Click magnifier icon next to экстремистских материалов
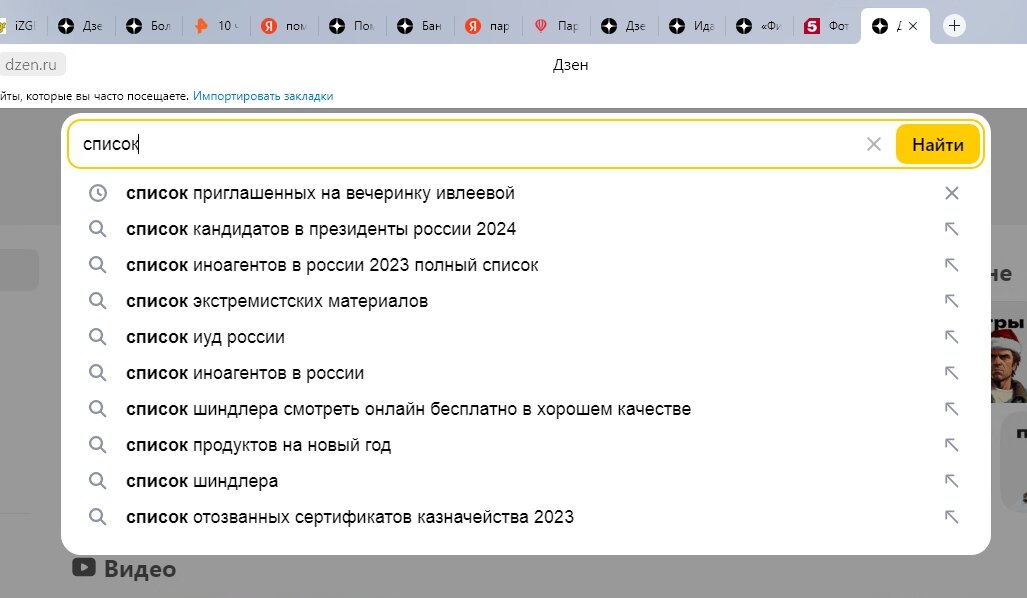Screen dimensions: 1027x598 click(x=98, y=301)
